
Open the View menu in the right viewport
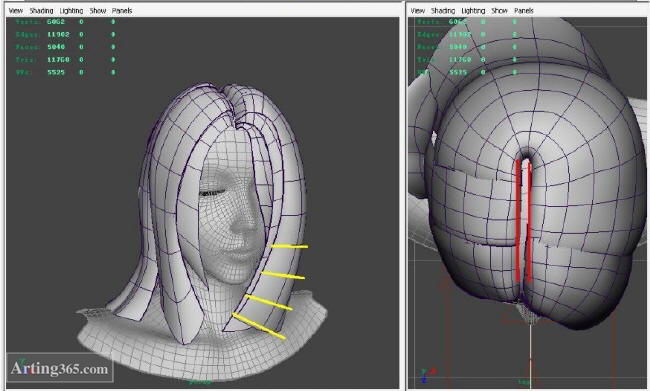coord(417,11)
